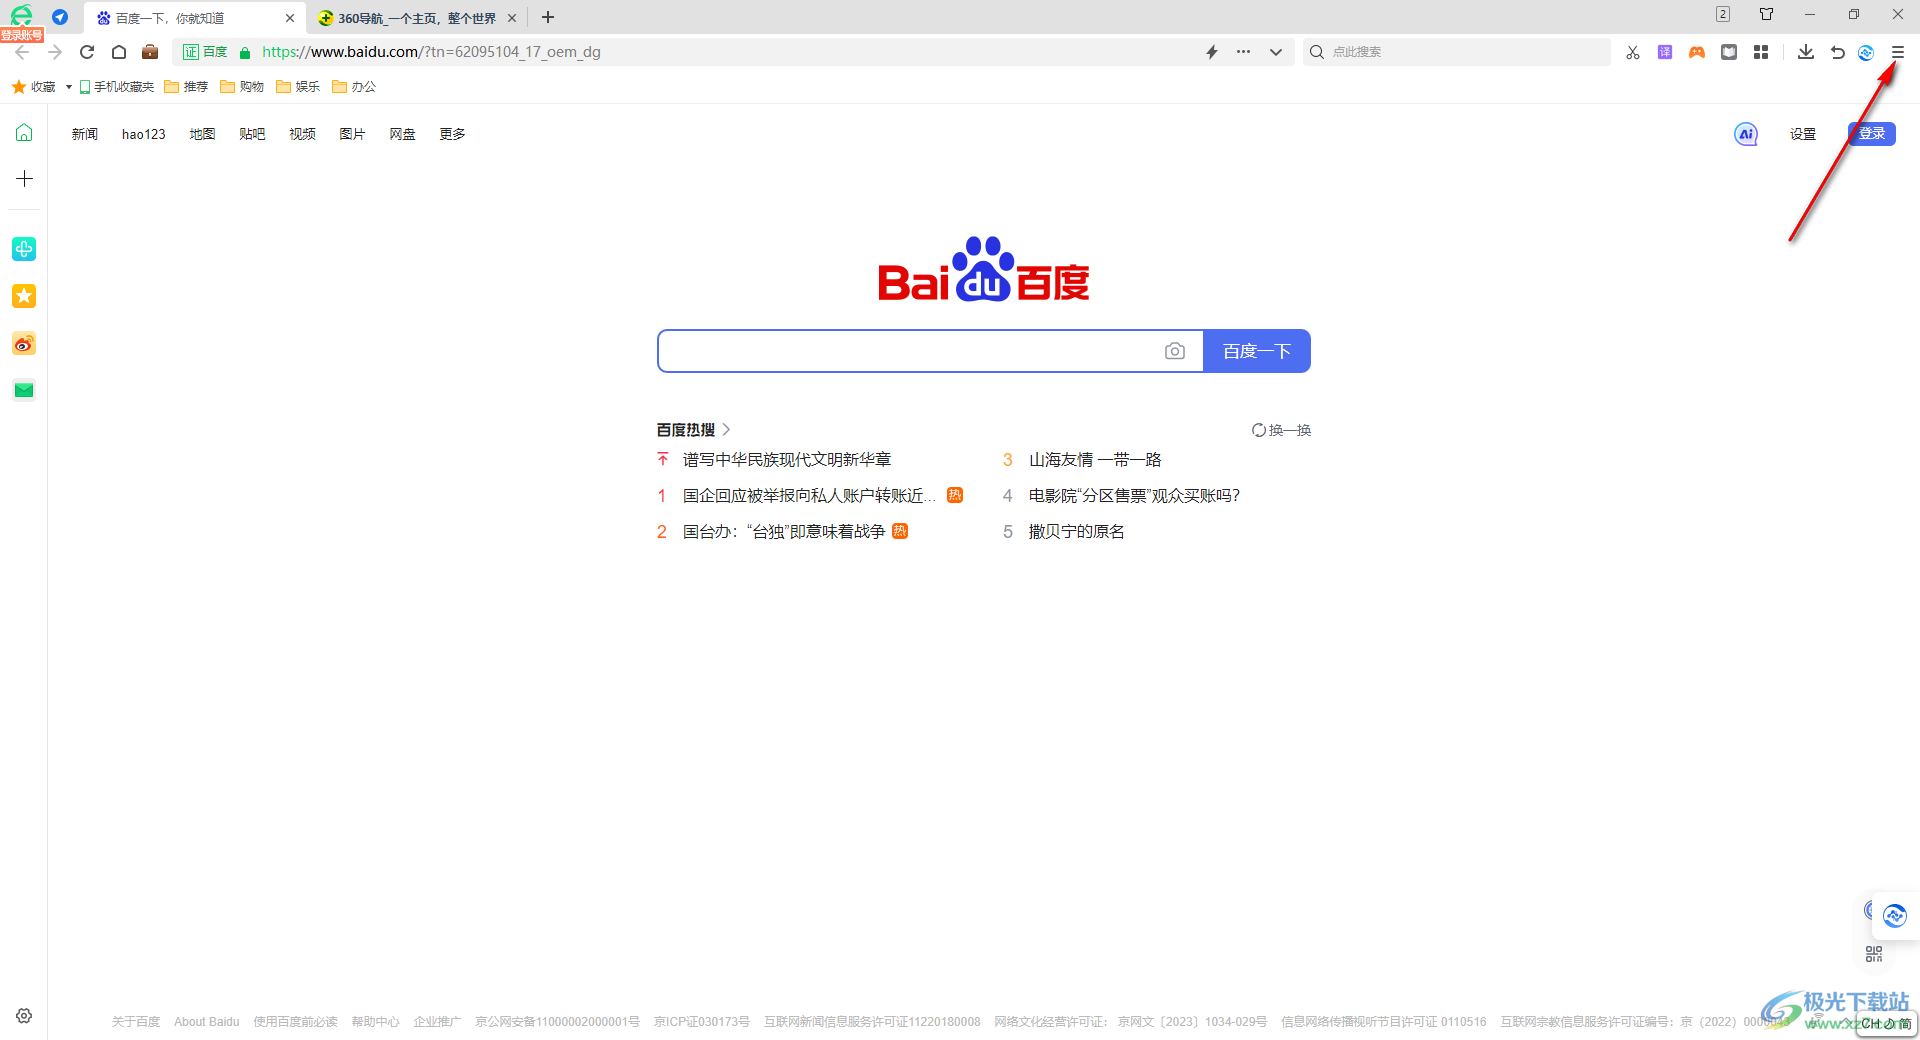Go to browser home page icon

[x=119, y=52]
